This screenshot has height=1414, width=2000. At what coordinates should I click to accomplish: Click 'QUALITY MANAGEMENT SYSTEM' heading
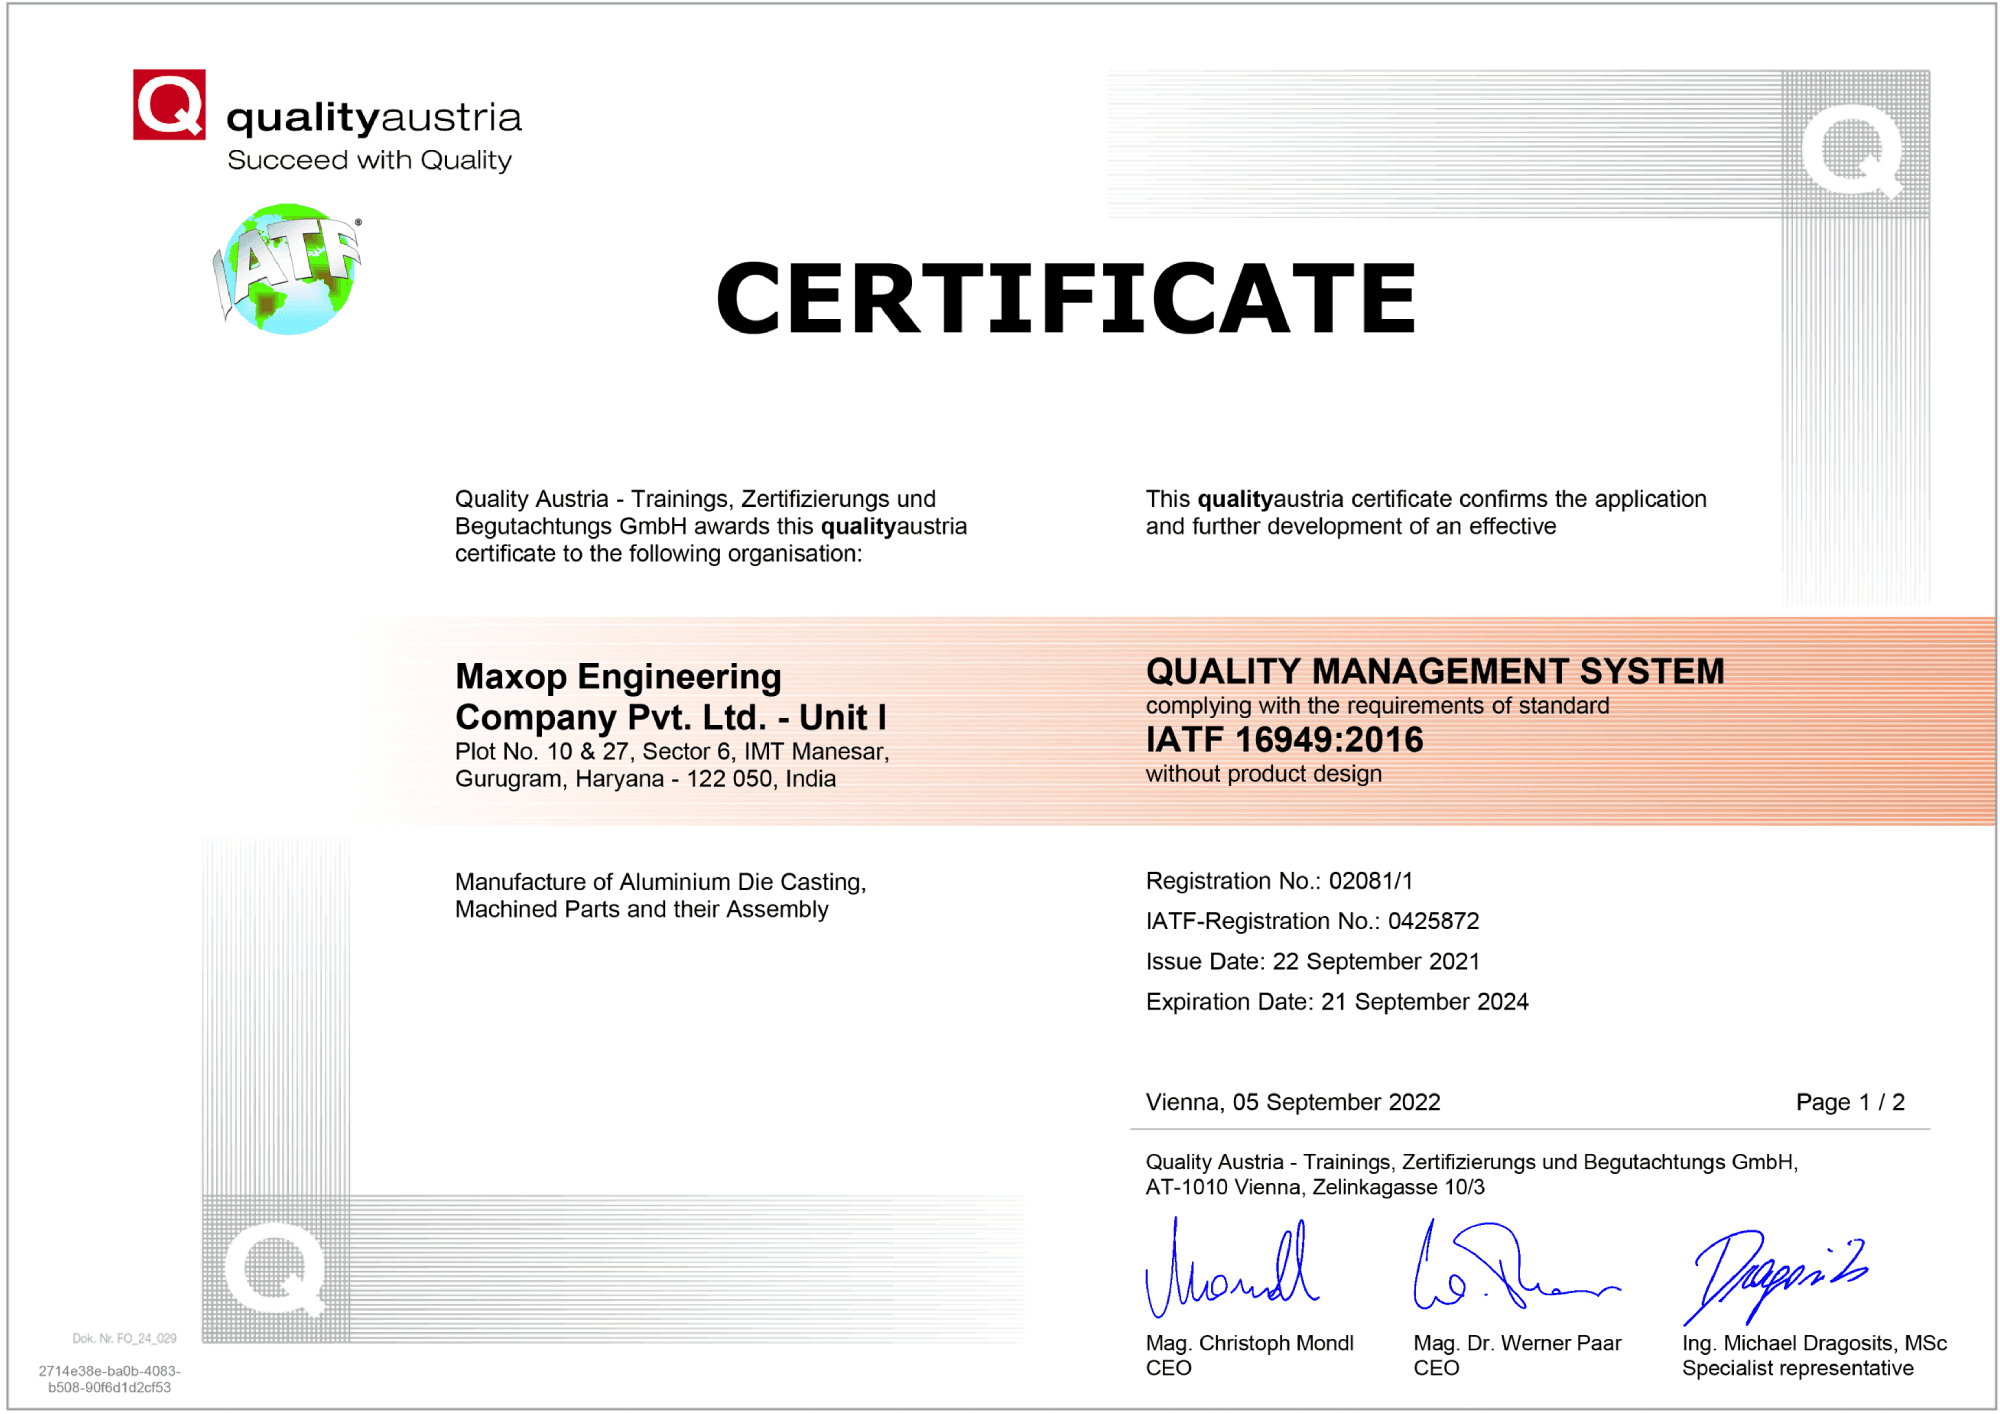tap(1435, 671)
